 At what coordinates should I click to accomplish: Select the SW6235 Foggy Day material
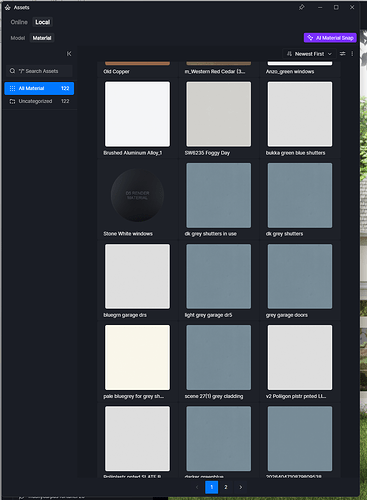219,114
